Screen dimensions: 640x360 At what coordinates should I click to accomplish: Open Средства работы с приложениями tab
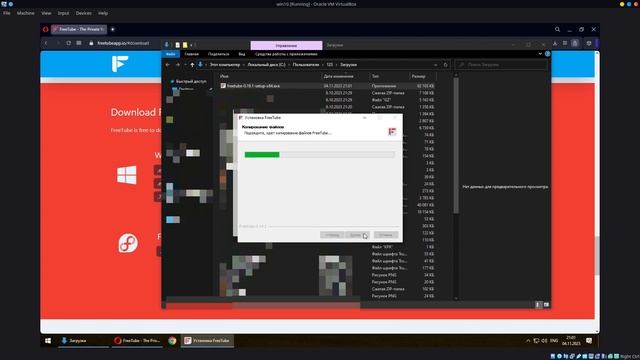coord(286,54)
